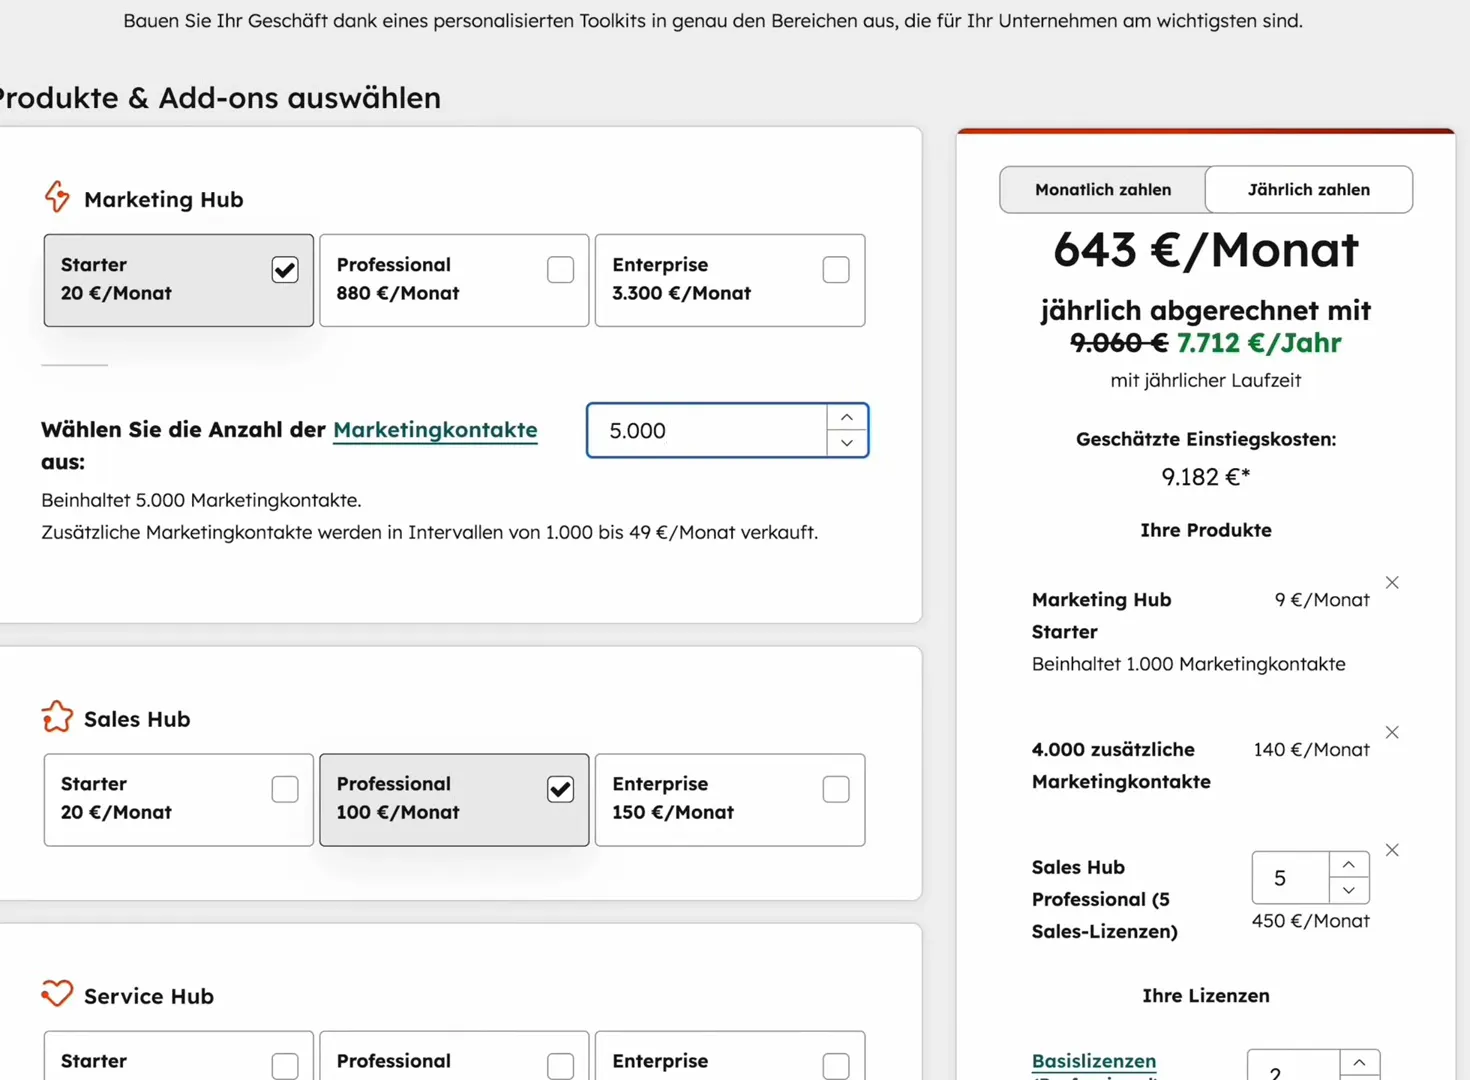Click the 'Produkte & Add-ons auswählen' heading
Image resolution: width=1470 pixels, height=1080 pixels.
coord(219,98)
